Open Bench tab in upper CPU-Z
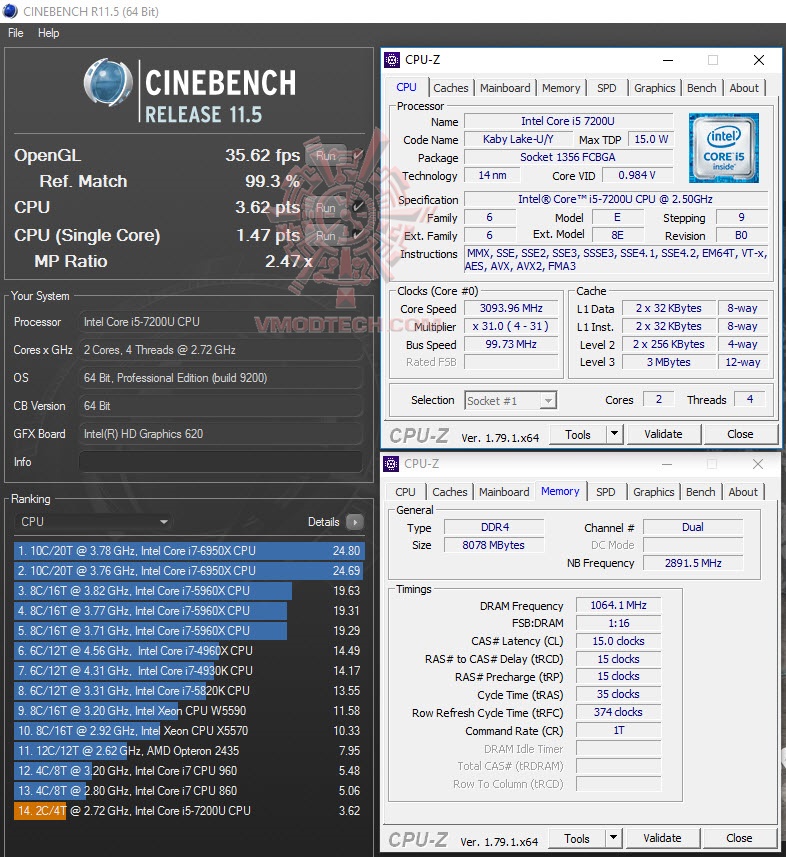Image resolution: width=786 pixels, height=857 pixels. (x=701, y=88)
